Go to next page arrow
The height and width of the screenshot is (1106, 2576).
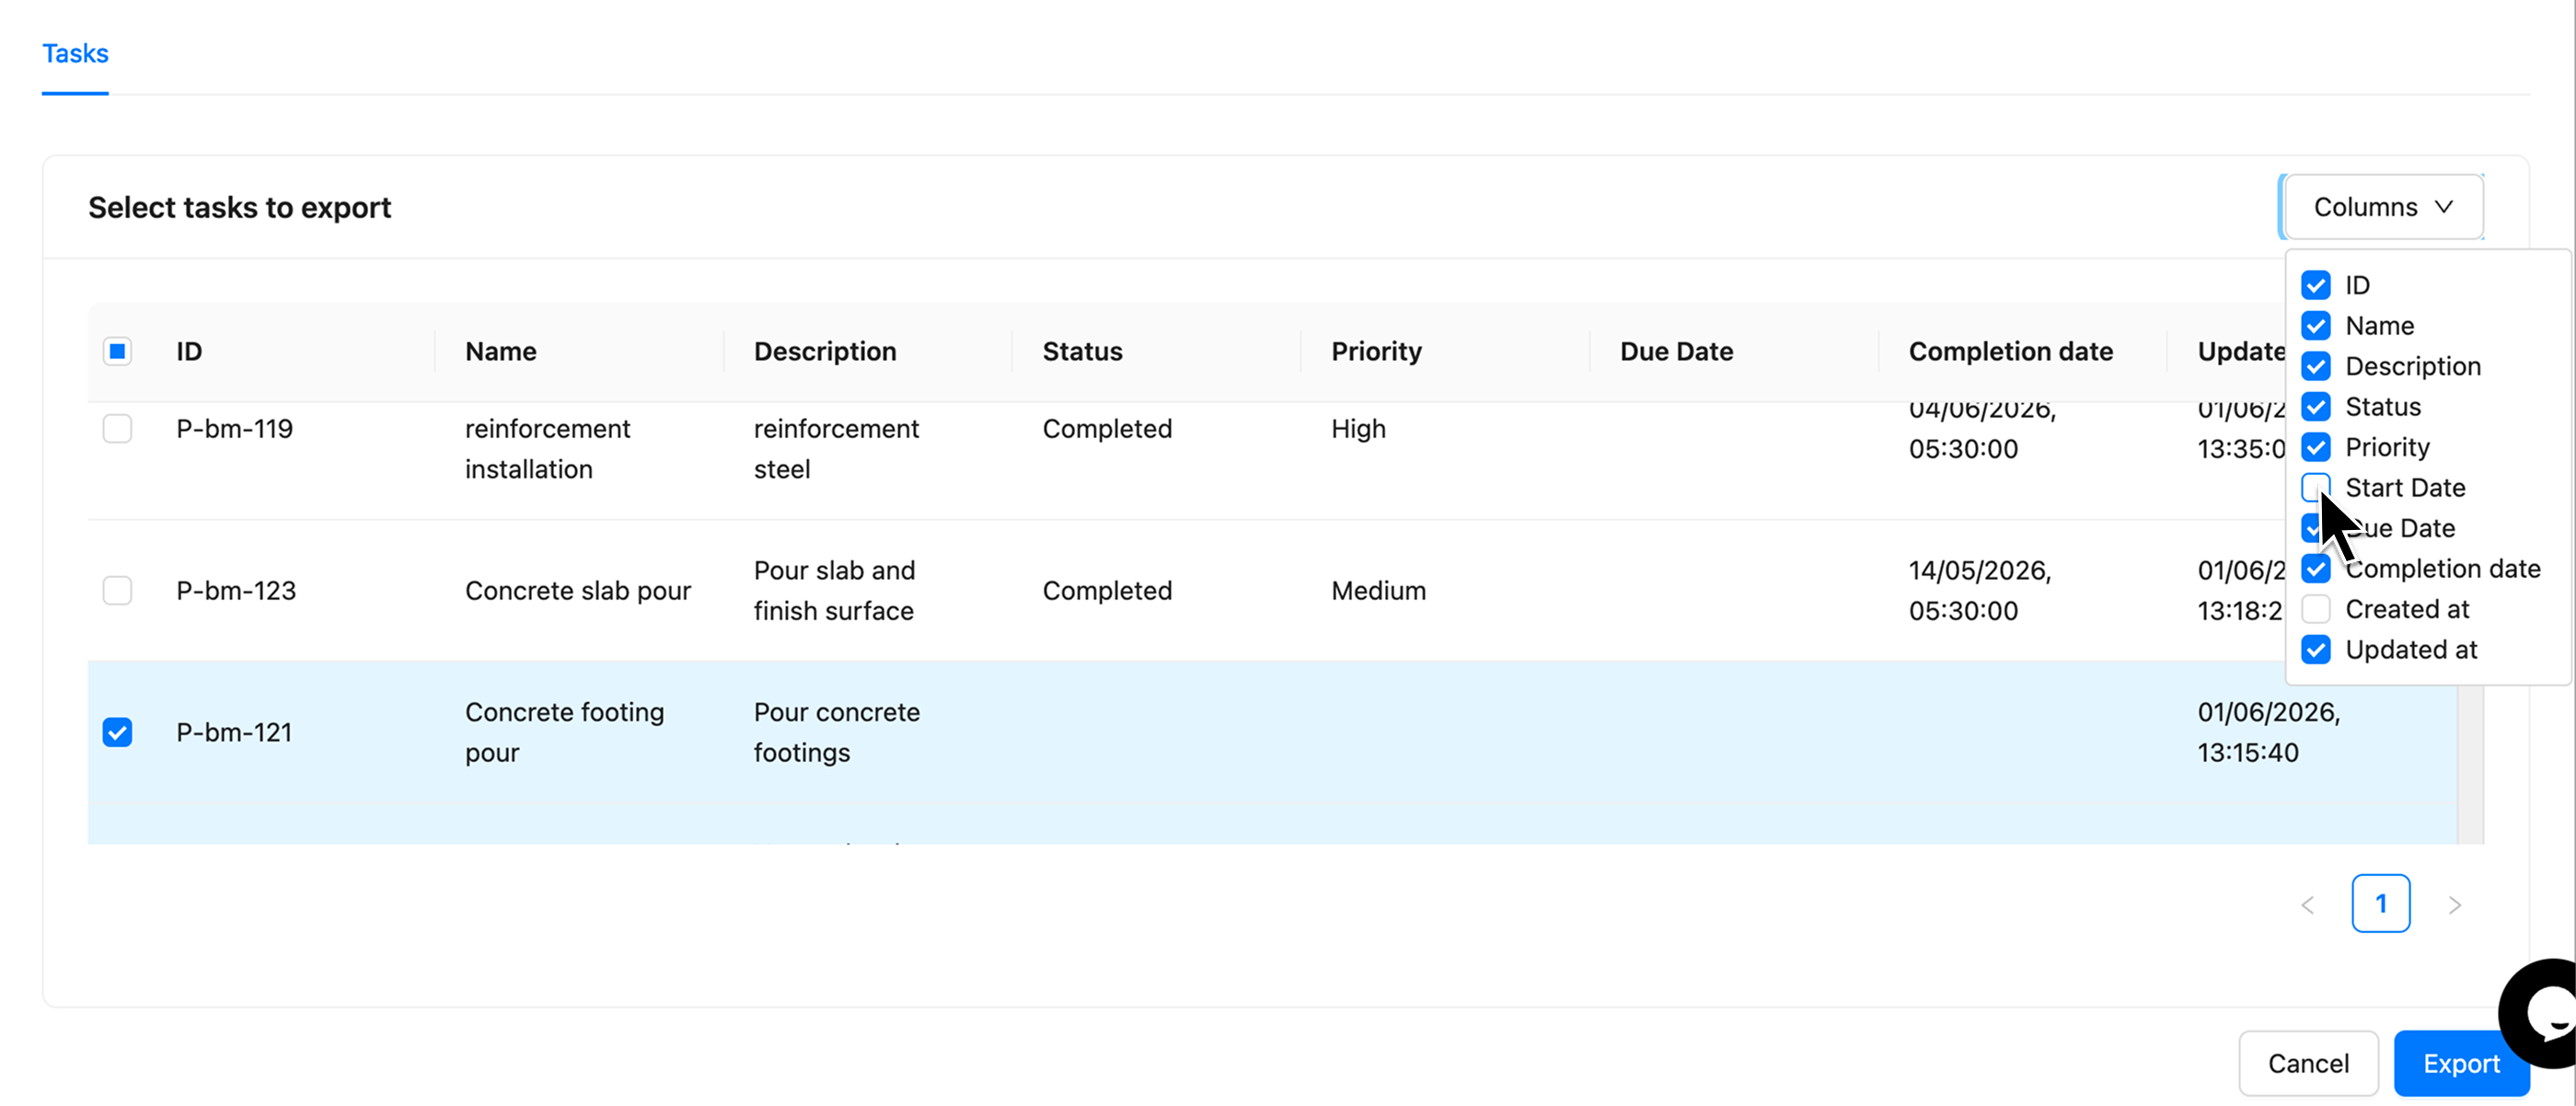(2455, 904)
